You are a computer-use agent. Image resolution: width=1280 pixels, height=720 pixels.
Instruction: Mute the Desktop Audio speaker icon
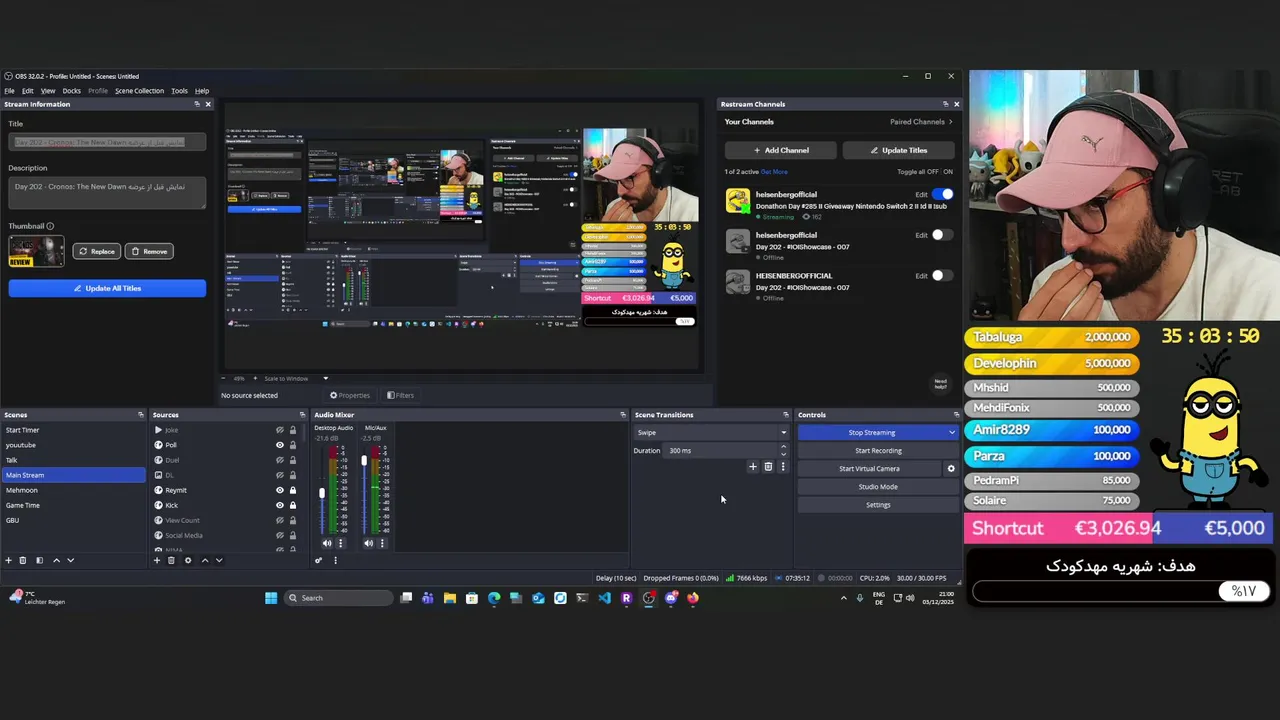(326, 543)
